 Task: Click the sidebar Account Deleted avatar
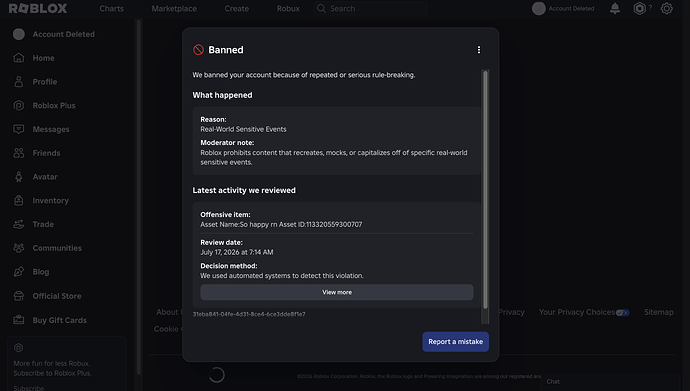coord(19,34)
